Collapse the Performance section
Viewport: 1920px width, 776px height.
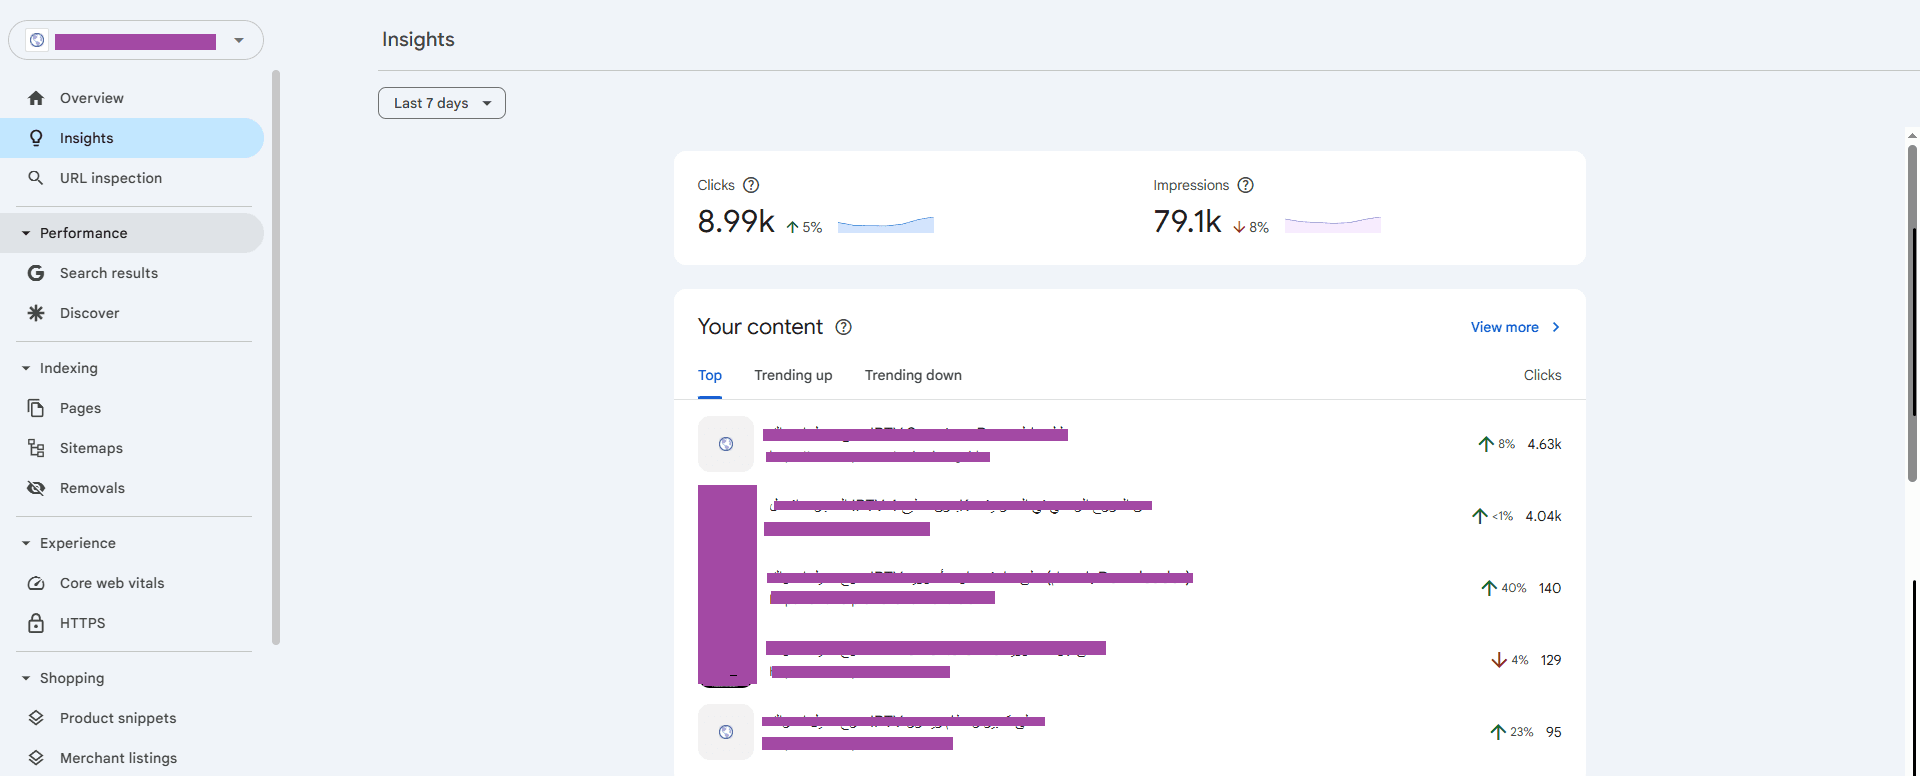click(x=26, y=233)
